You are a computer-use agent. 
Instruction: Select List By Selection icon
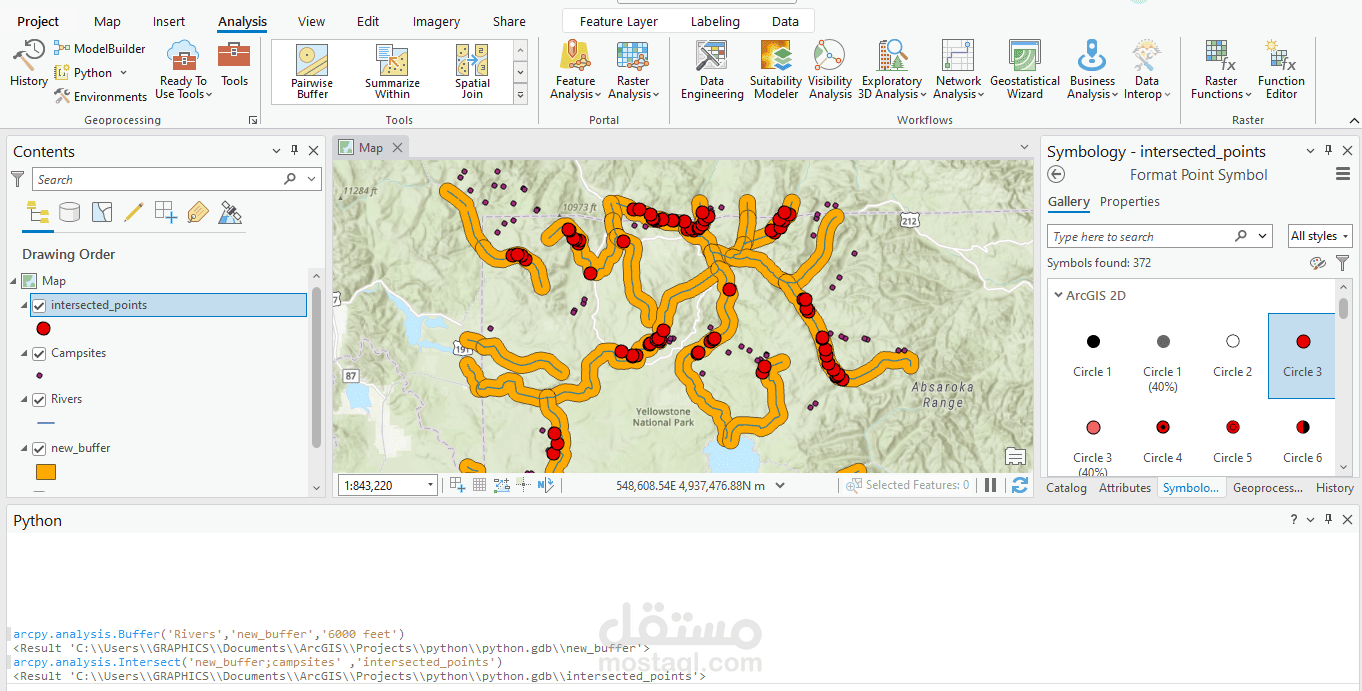tap(102, 213)
